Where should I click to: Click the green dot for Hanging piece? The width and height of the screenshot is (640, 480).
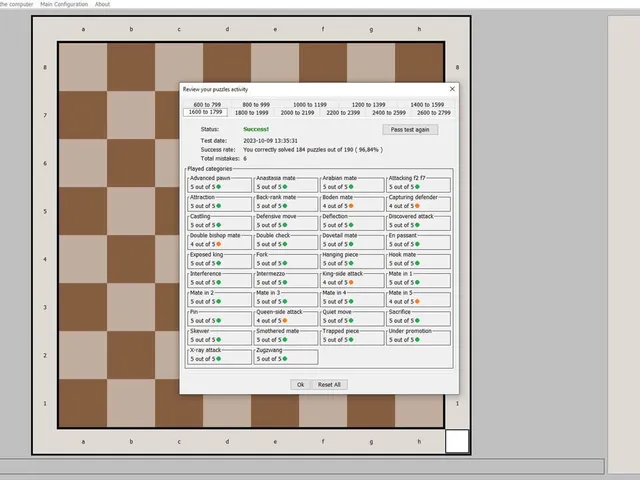tap(351, 264)
